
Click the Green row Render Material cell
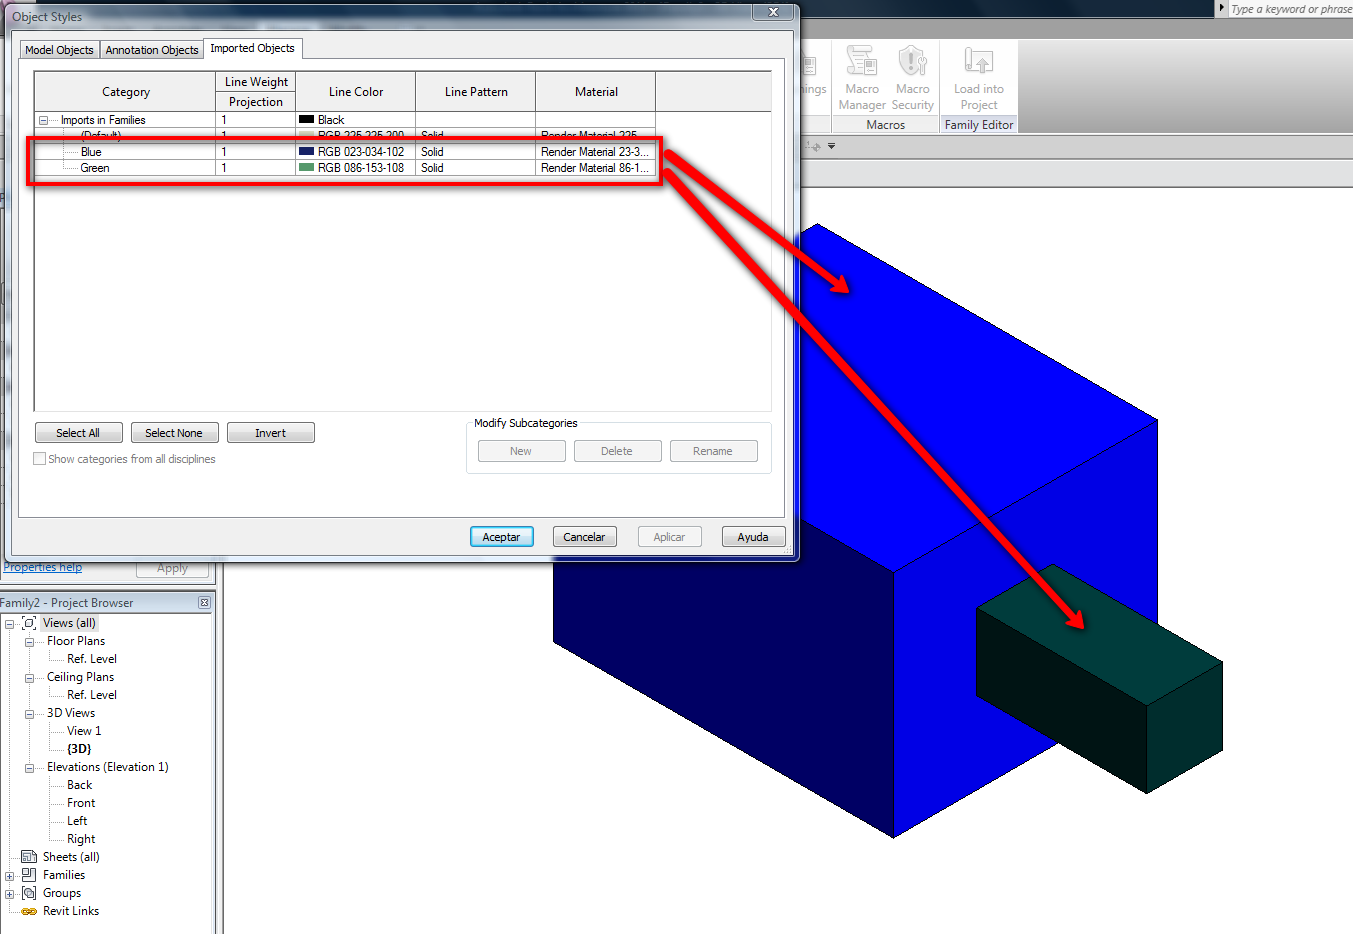click(x=595, y=168)
